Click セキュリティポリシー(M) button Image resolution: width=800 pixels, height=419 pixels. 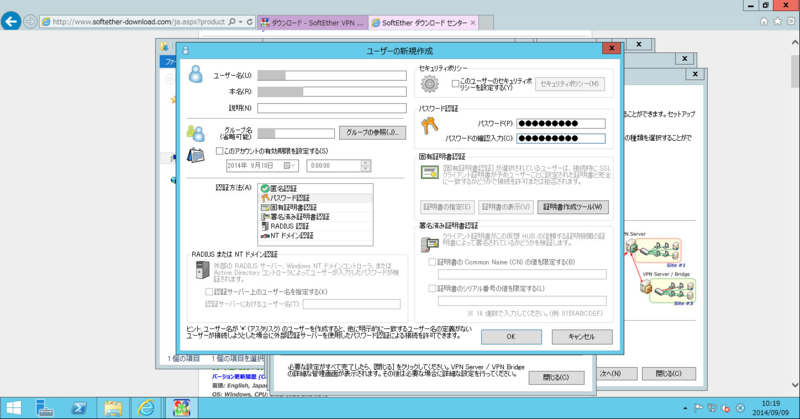click(x=570, y=84)
